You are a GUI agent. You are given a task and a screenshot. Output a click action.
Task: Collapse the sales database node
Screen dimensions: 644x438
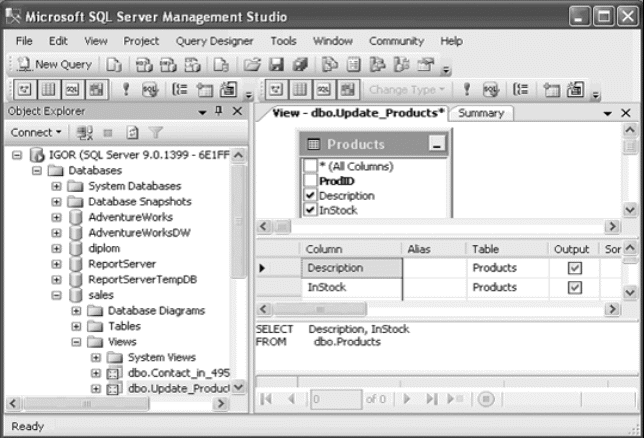(56, 295)
